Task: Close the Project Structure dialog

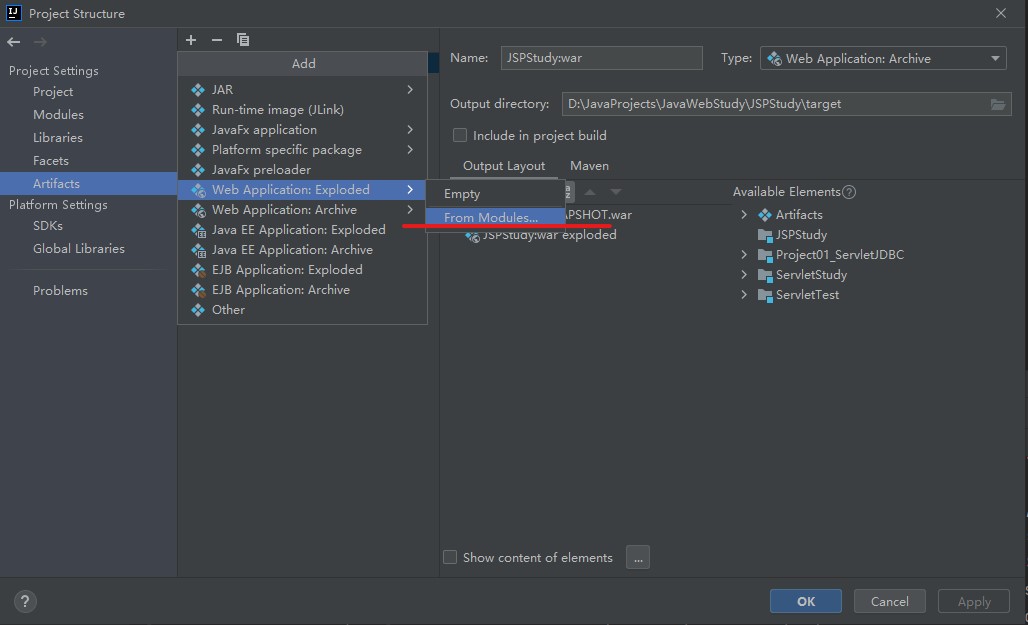Action: coord(1000,13)
